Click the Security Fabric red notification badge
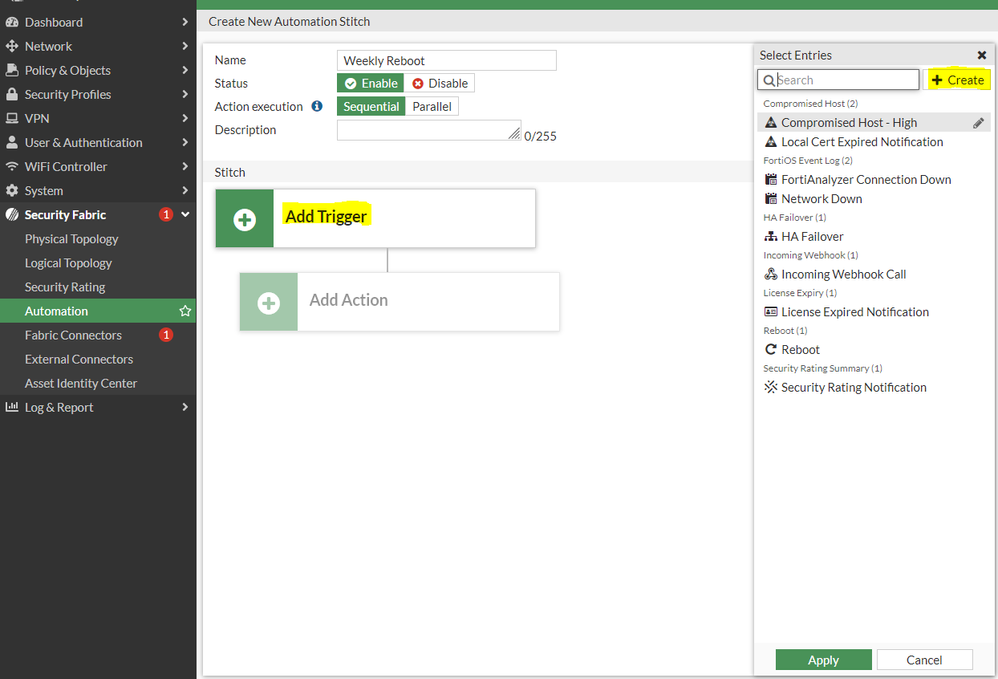The width and height of the screenshot is (998, 679). point(166,214)
